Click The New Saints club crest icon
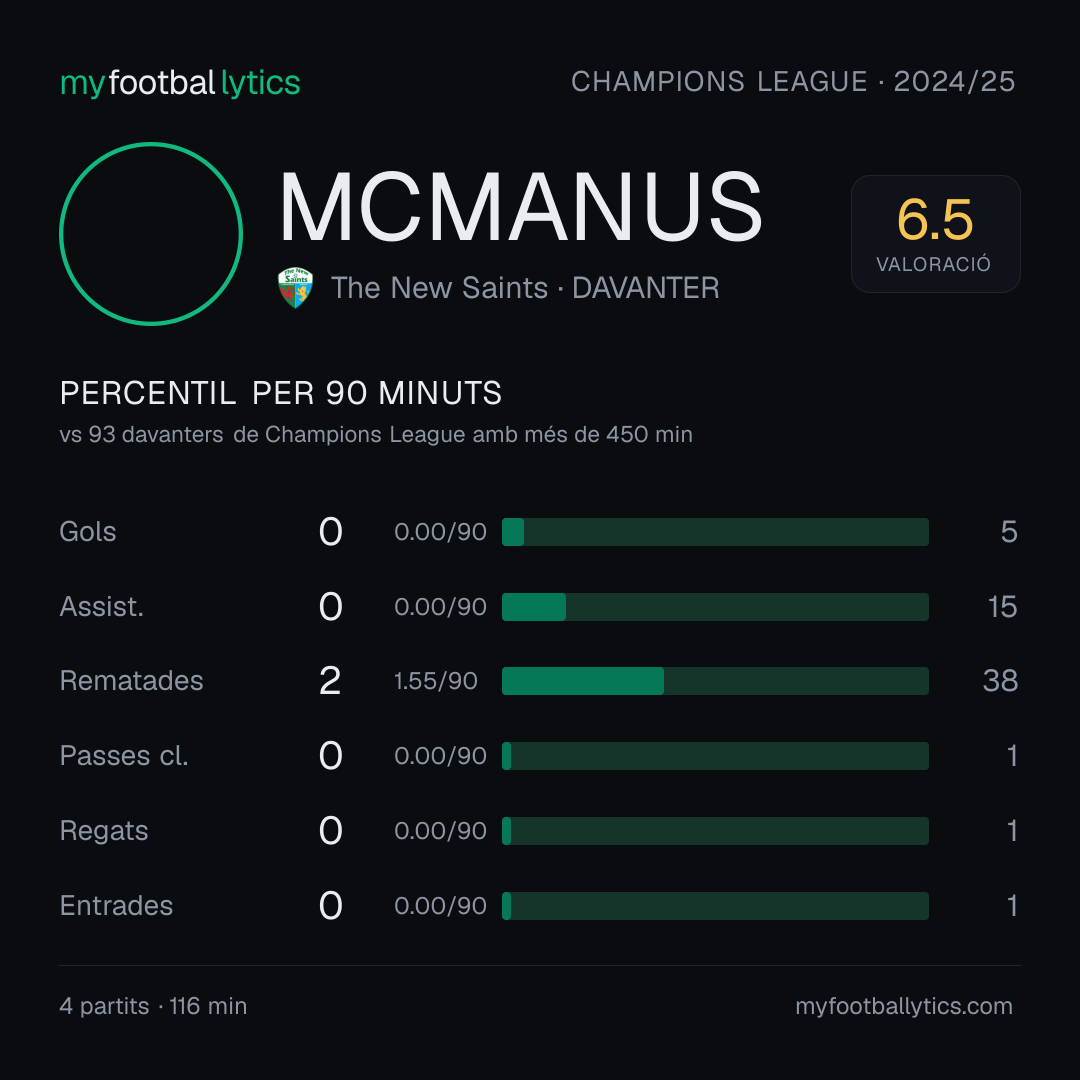1080x1080 pixels. (295, 288)
